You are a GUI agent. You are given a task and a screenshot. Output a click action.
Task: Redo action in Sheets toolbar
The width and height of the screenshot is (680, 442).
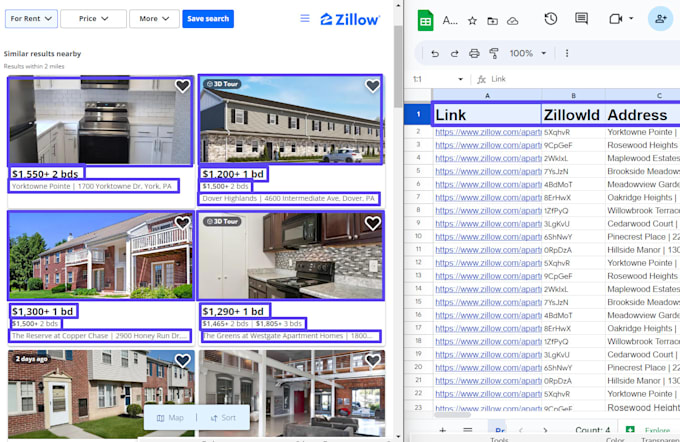pos(454,53)
